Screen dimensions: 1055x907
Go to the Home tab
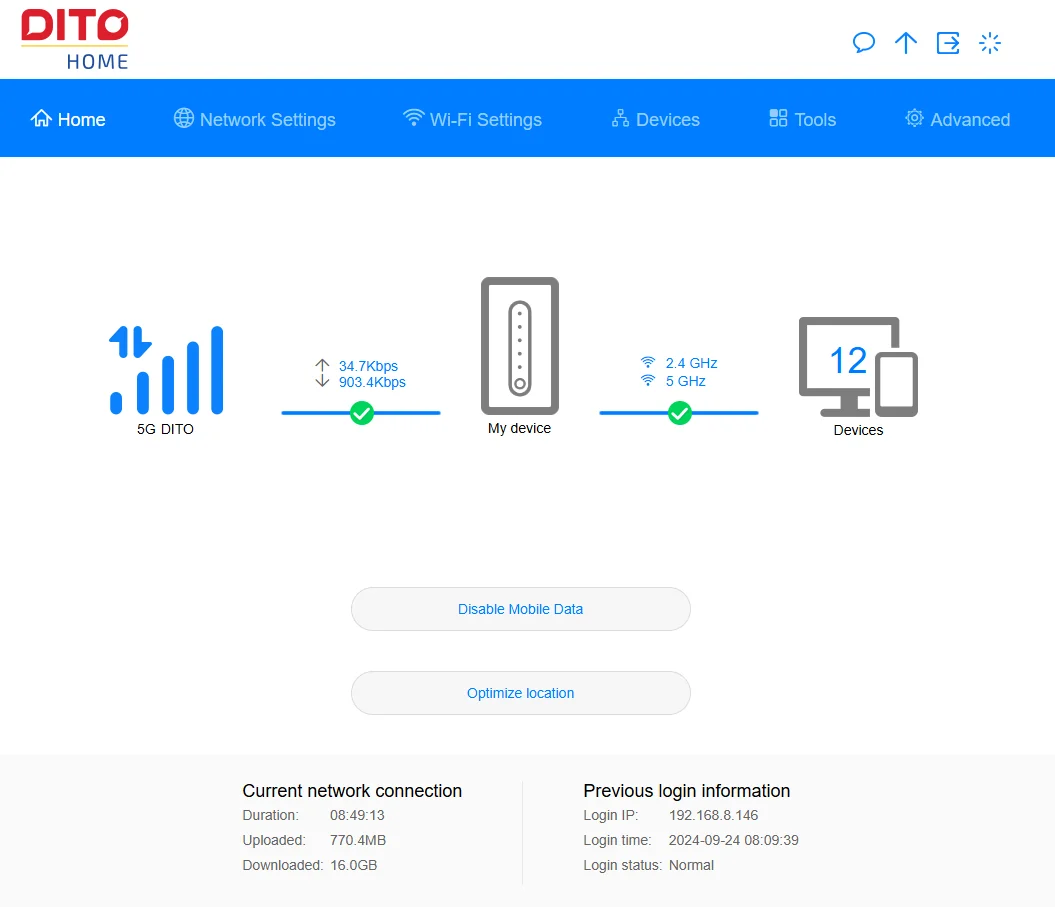[x=68, y=119]
